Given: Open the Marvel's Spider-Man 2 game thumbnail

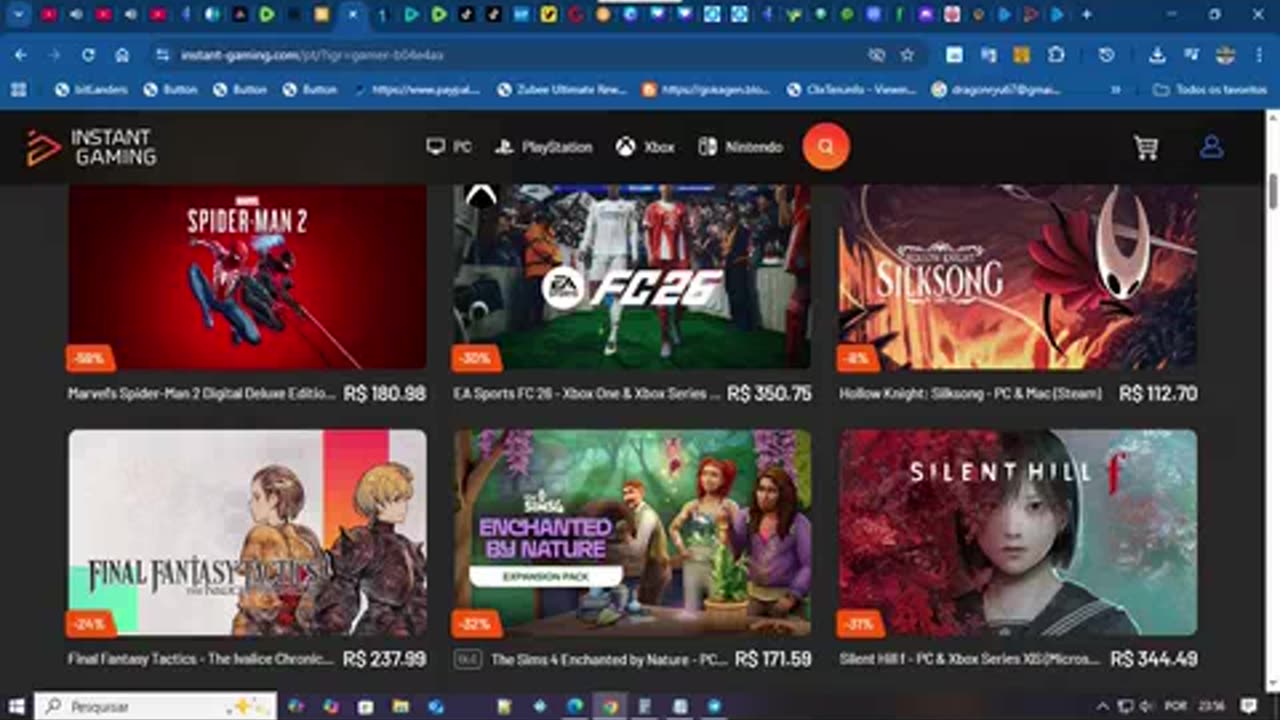Looking at the screenshot, I should 247,277.
